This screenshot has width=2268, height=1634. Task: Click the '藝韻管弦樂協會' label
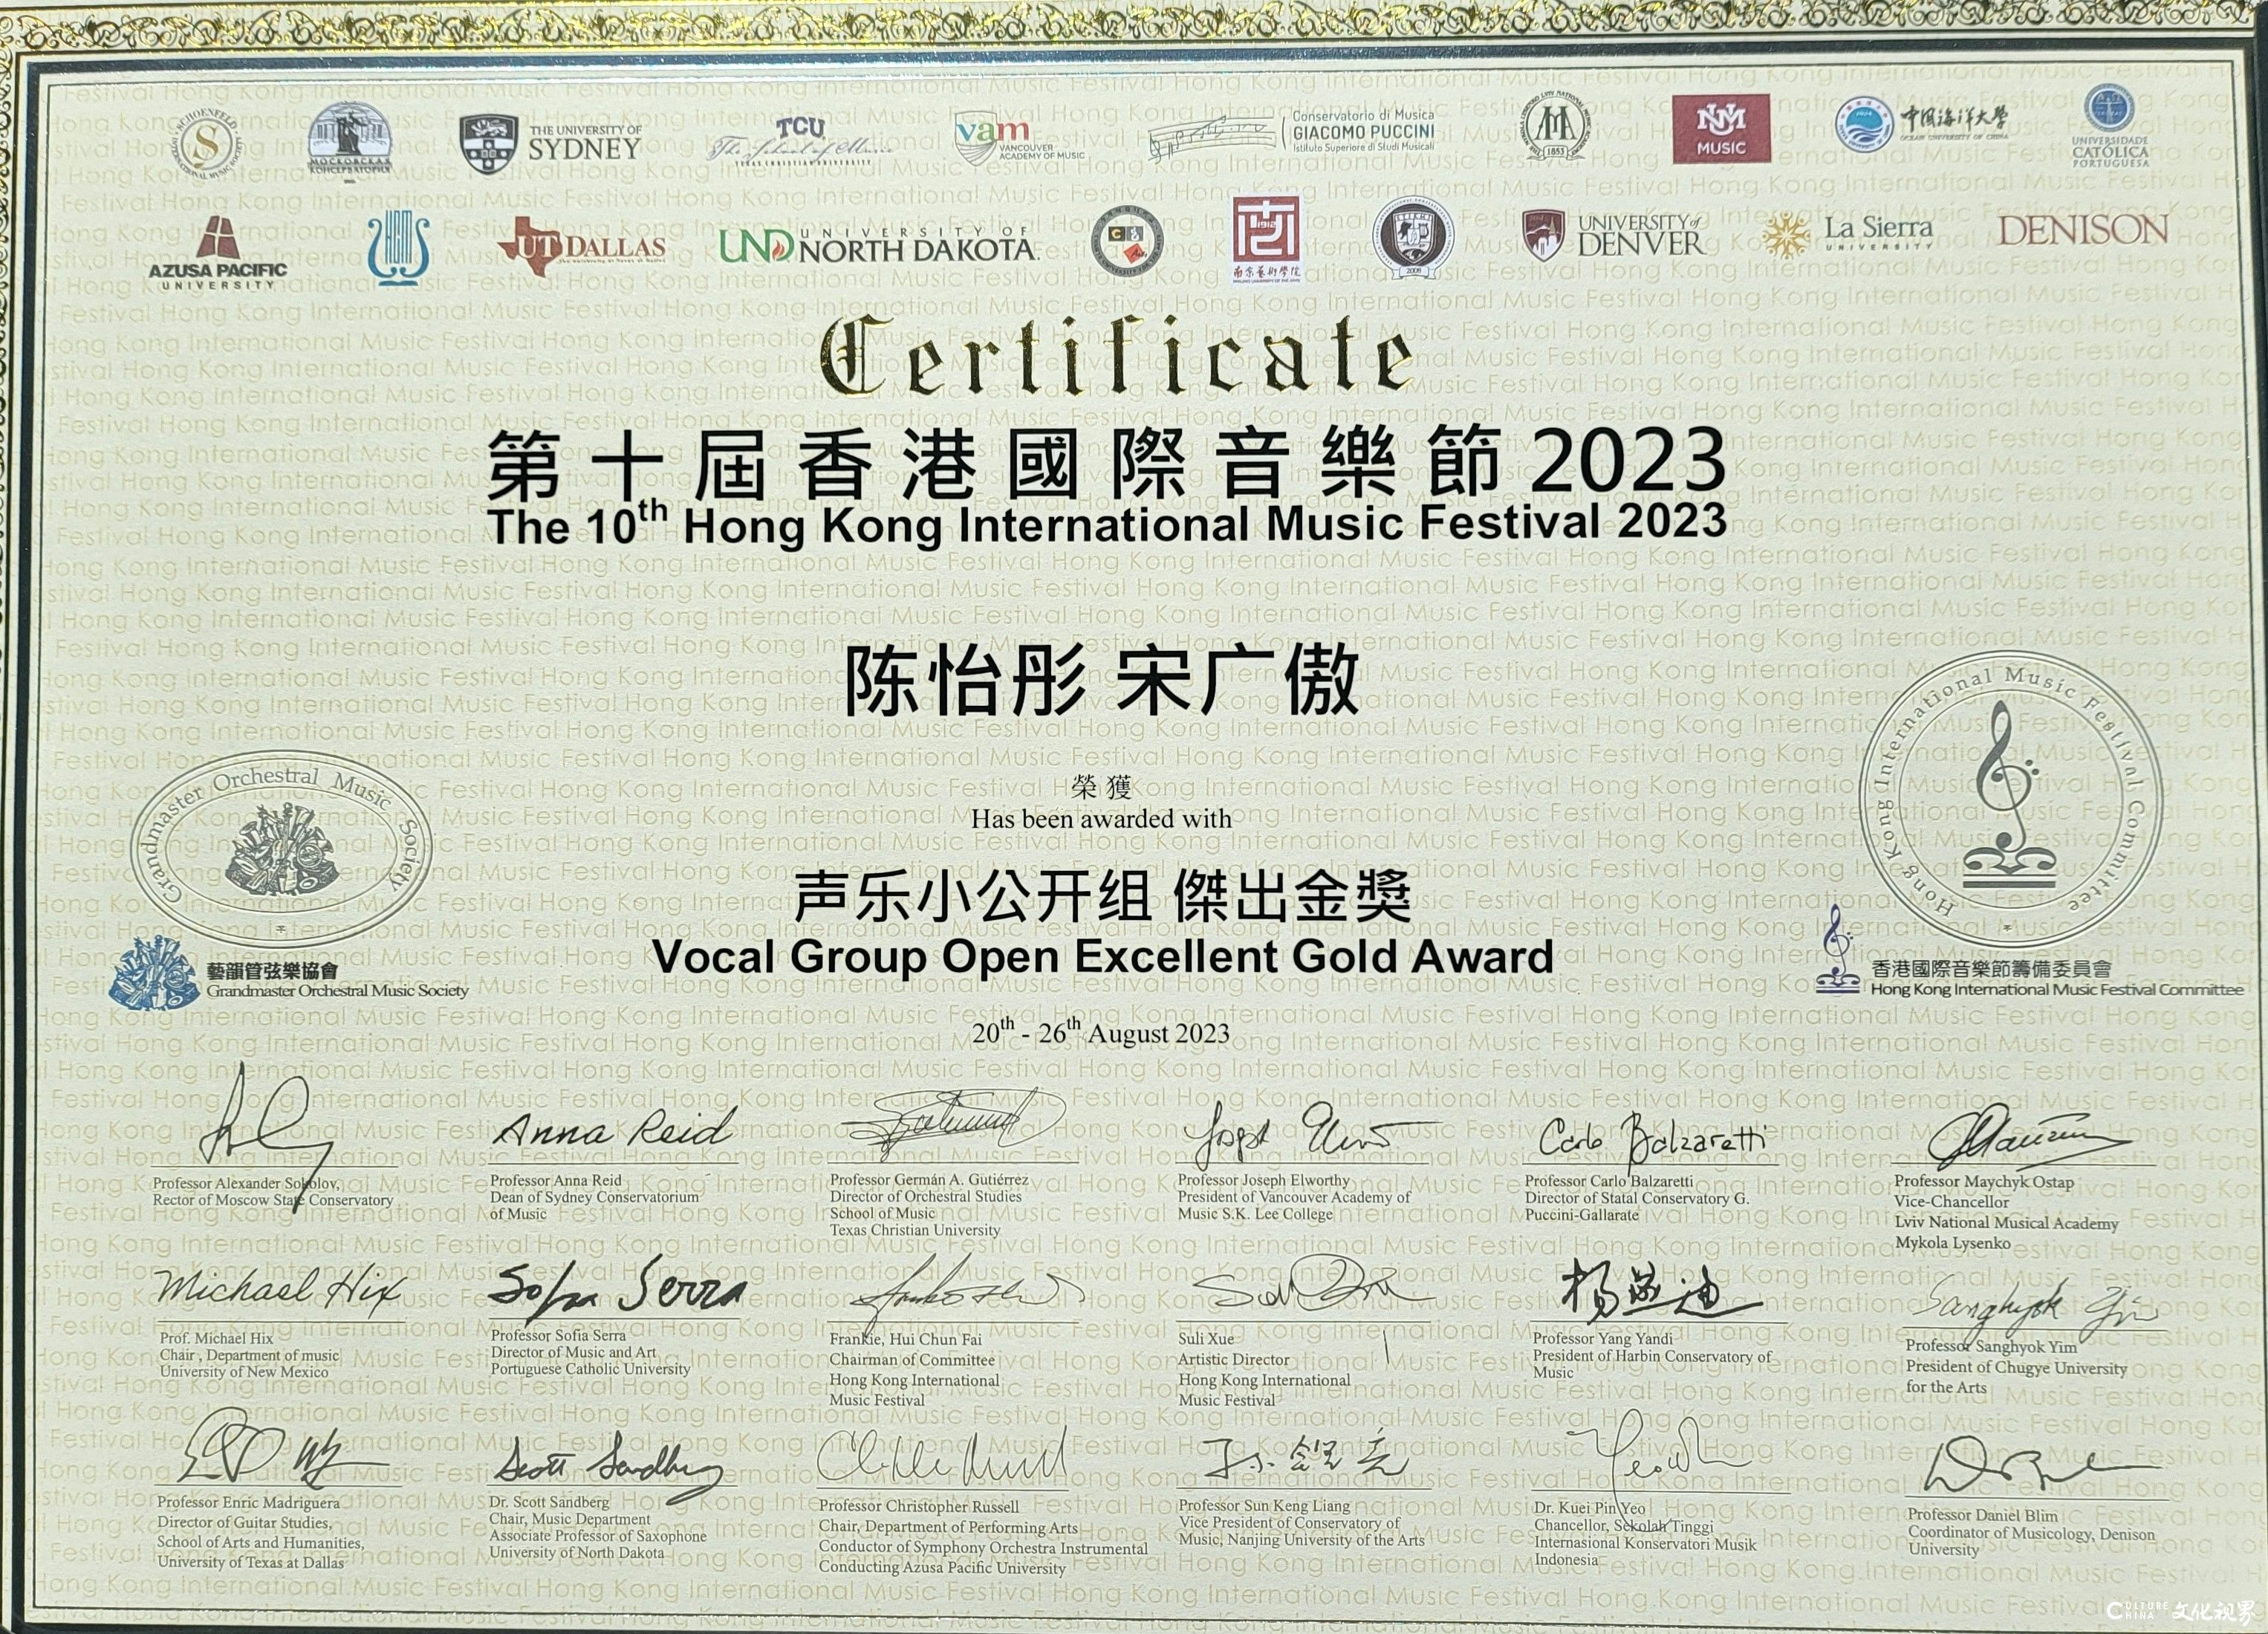click(272, 970)
